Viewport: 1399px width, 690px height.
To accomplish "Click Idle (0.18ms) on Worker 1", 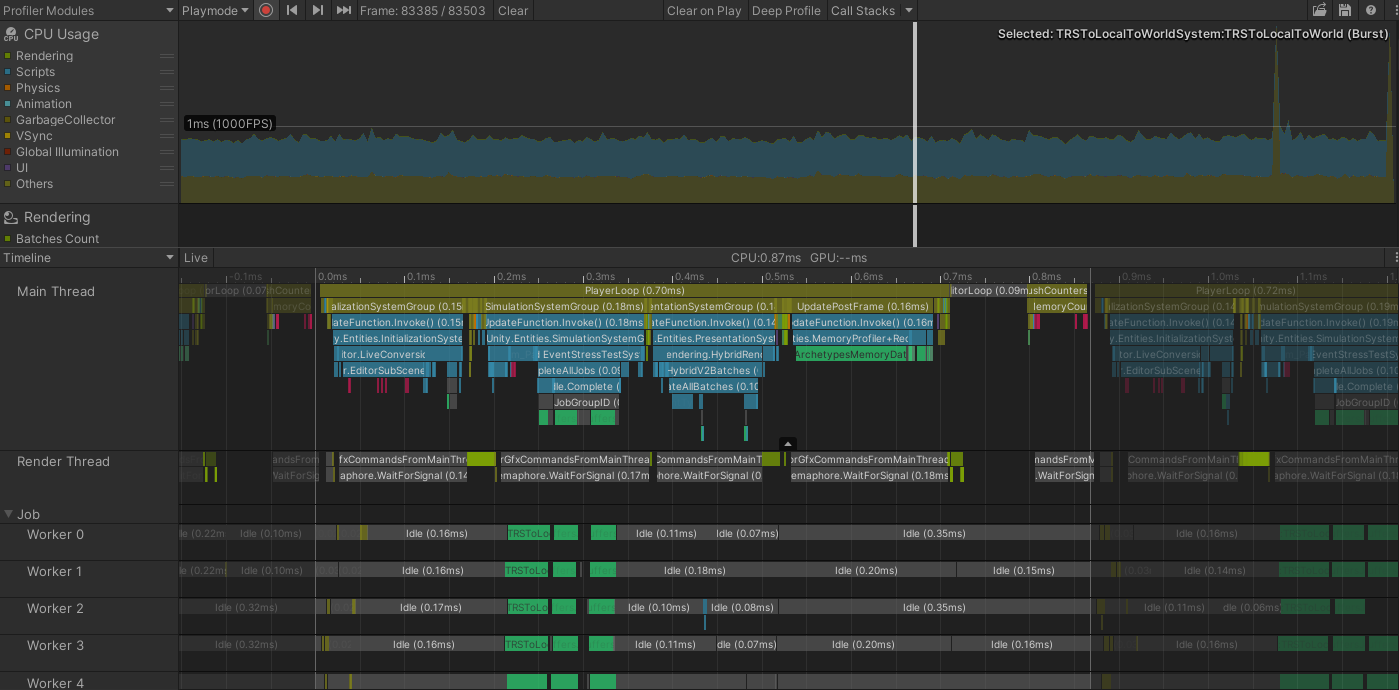I will (694, 570).
